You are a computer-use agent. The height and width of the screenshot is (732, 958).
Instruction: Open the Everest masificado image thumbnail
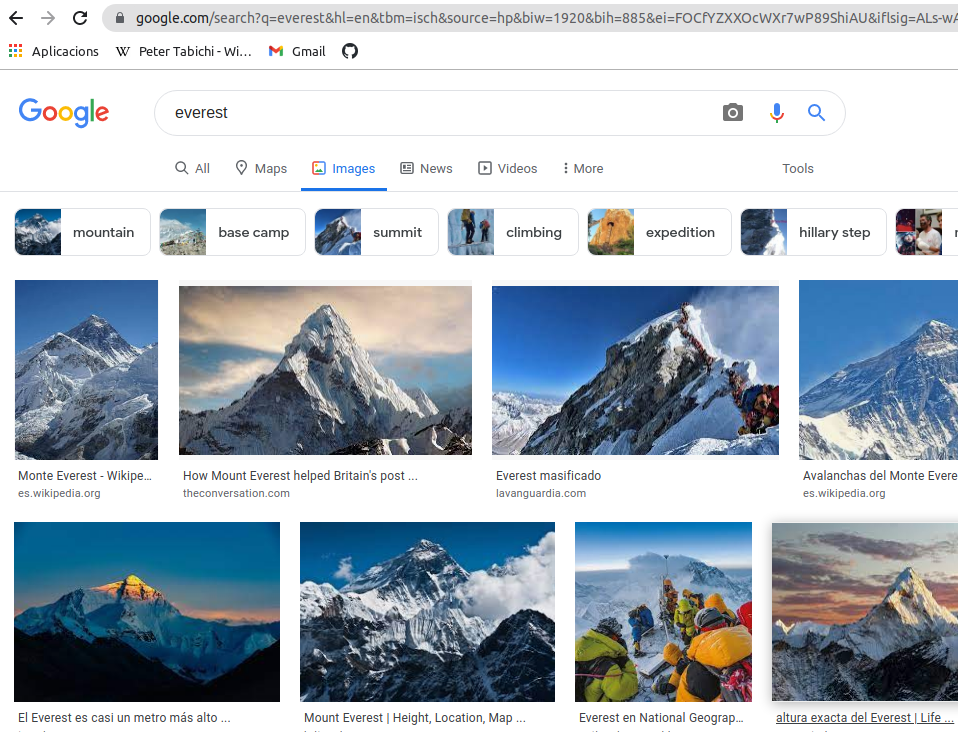[635, 371]
